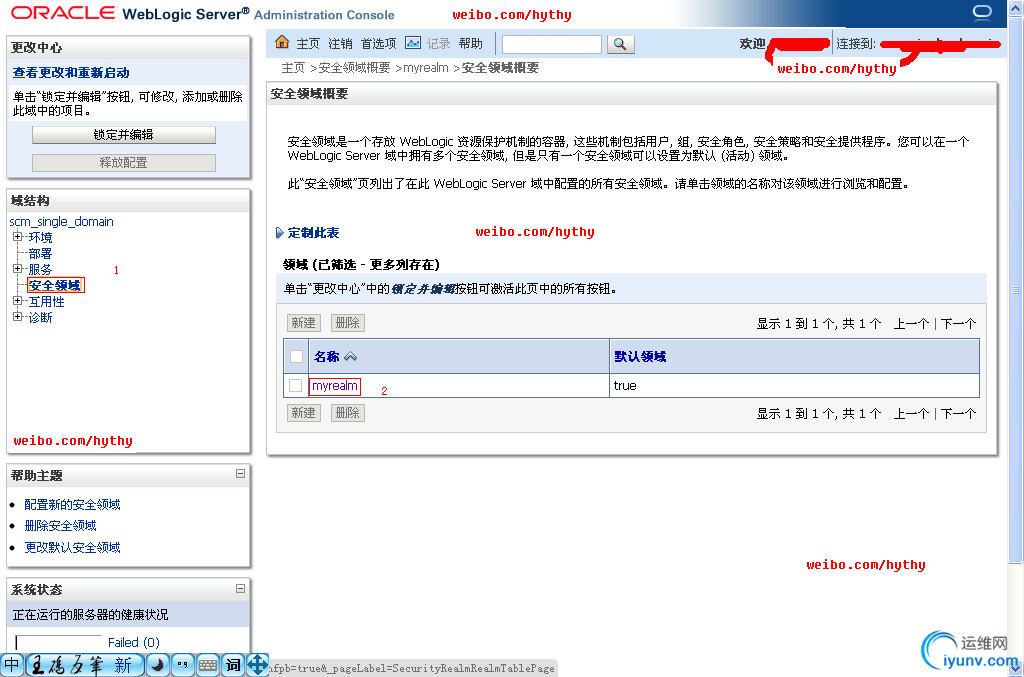Image resolution: width=1024 pixels, height=677 pixels.
Task: Select 部署 in domain tree
Action: [40, 253]
